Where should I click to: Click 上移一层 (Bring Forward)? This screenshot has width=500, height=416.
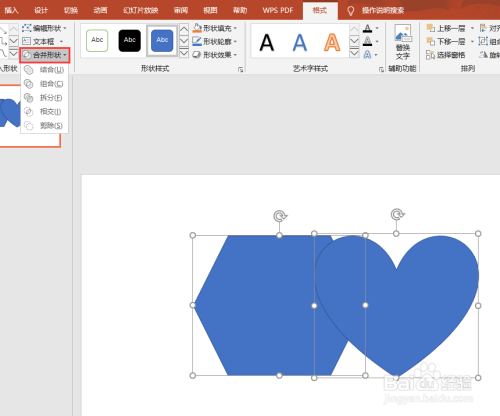[x=446, y=28]
